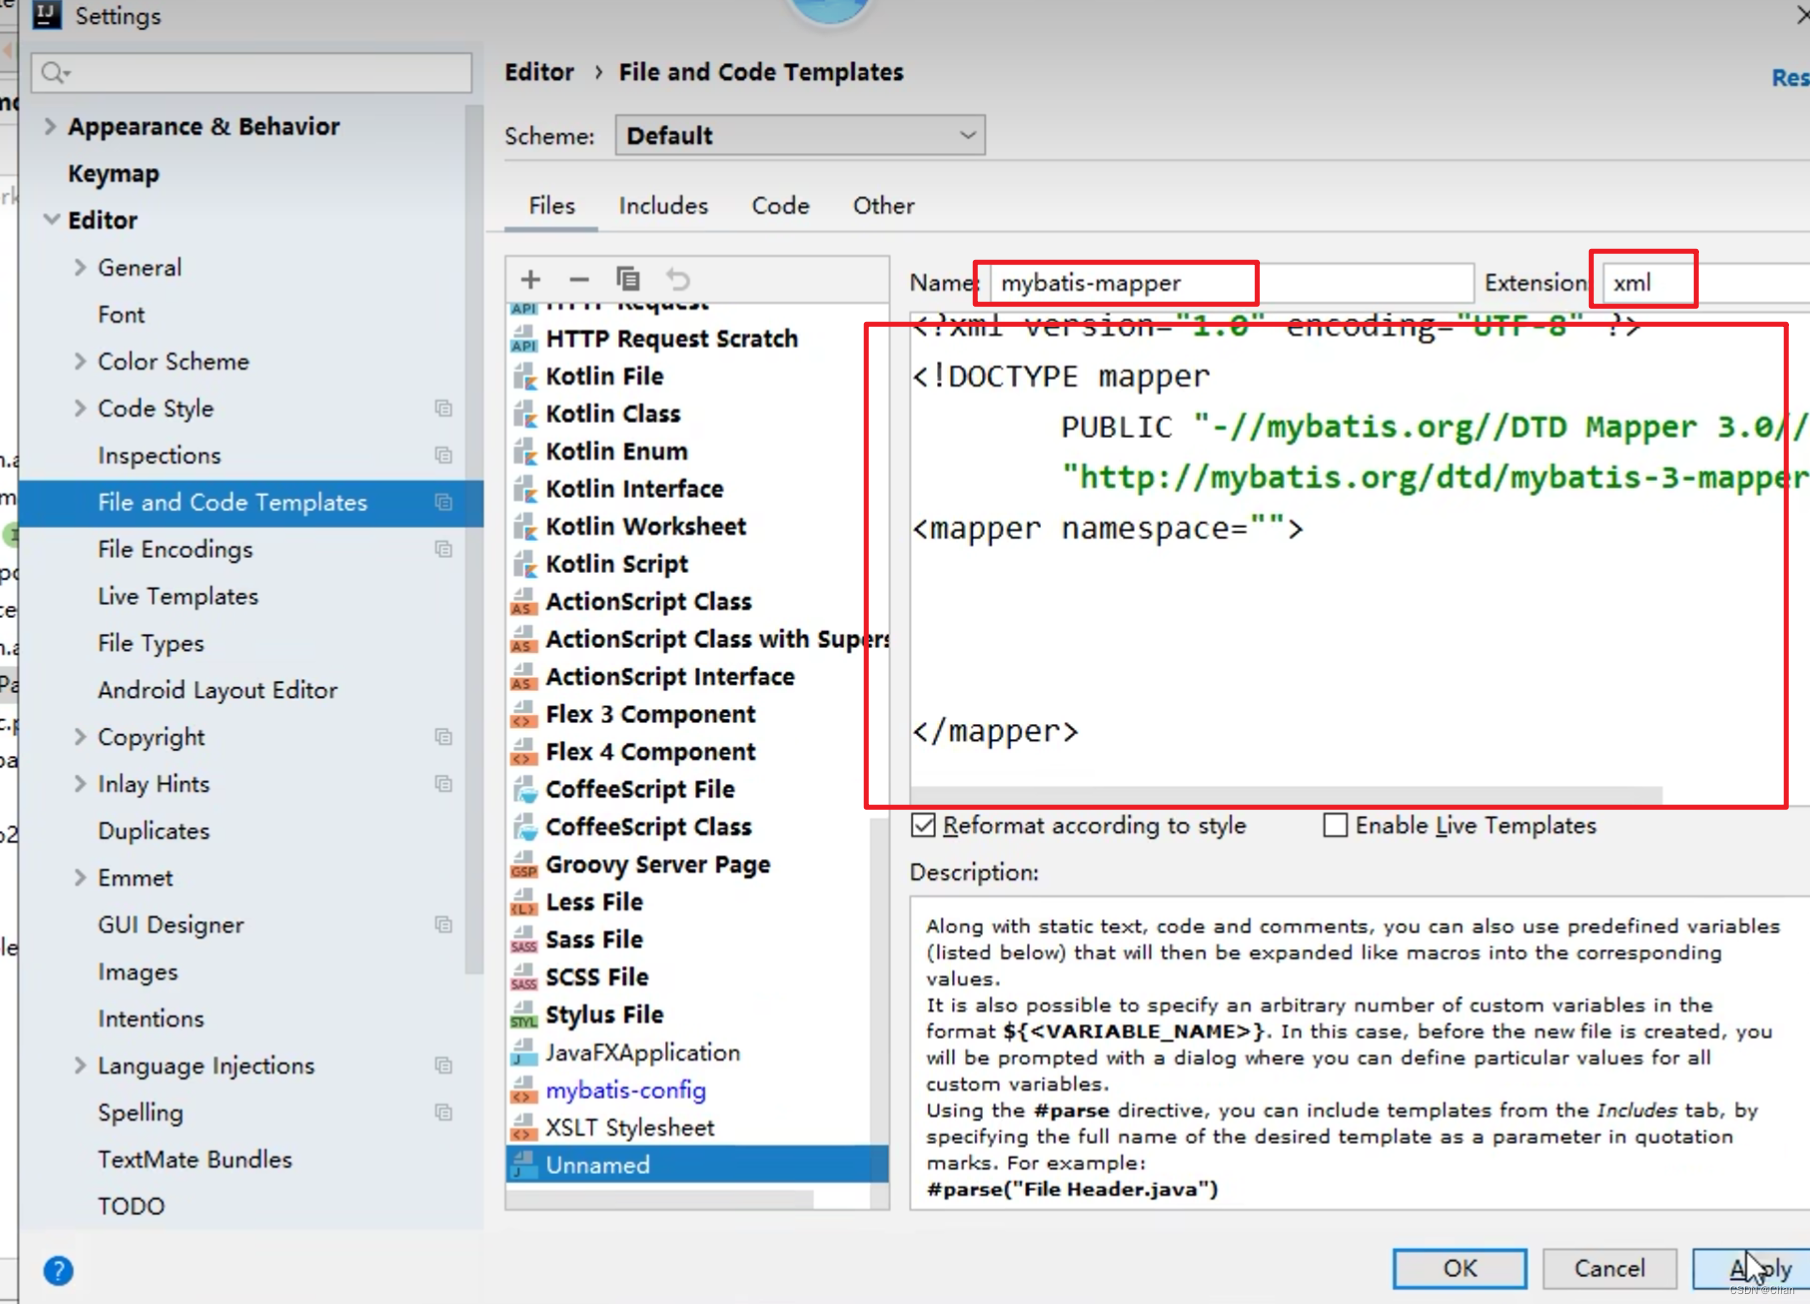Click the Less File template icon

click(524, 902)
